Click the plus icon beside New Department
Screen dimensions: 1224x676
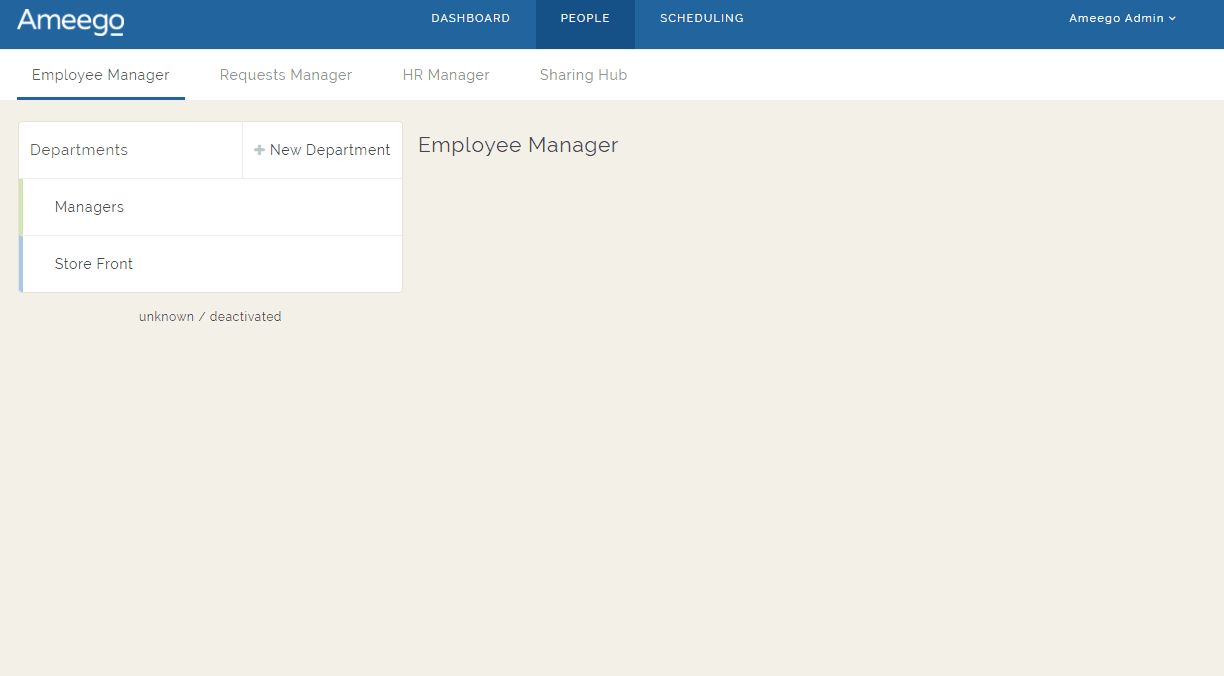(259, 149)
